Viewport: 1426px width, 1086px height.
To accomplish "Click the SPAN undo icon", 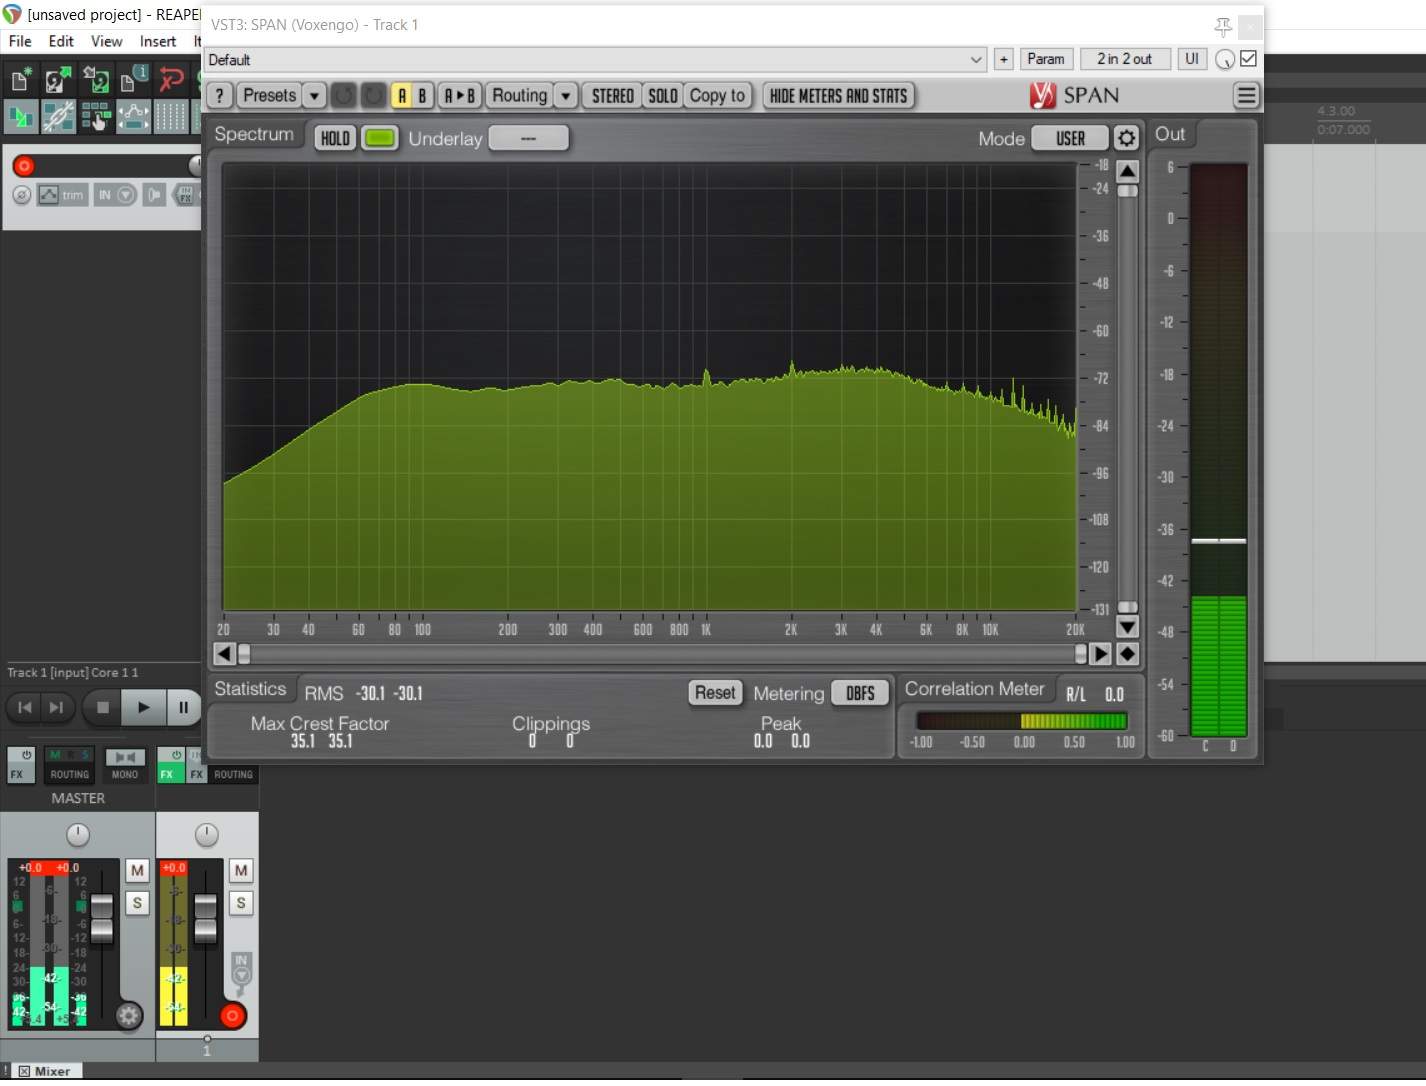I will (x=343, y=96).
